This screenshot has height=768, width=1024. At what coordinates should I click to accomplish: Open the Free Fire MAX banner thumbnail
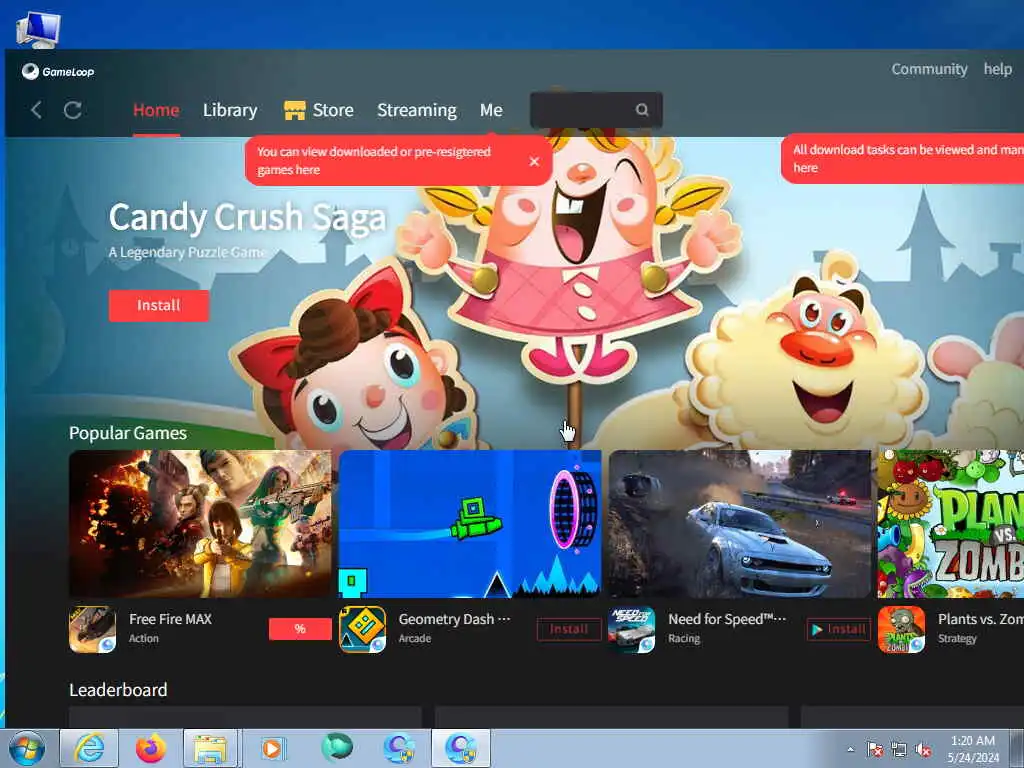pyautogui.click(x=200, y=524)
